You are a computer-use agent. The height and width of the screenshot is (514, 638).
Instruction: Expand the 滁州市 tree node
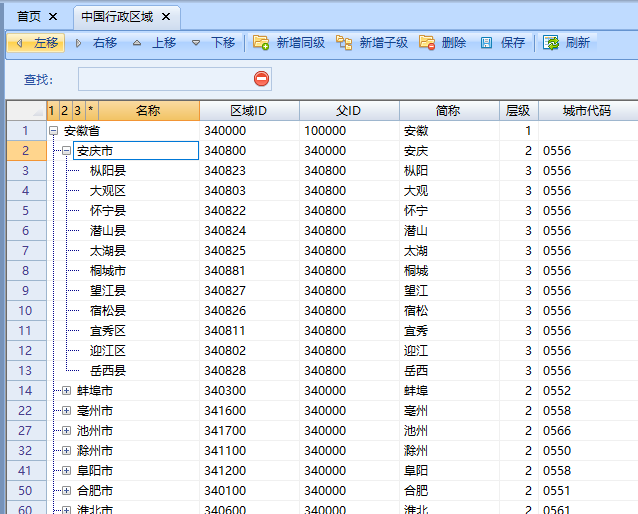point(66,451)
